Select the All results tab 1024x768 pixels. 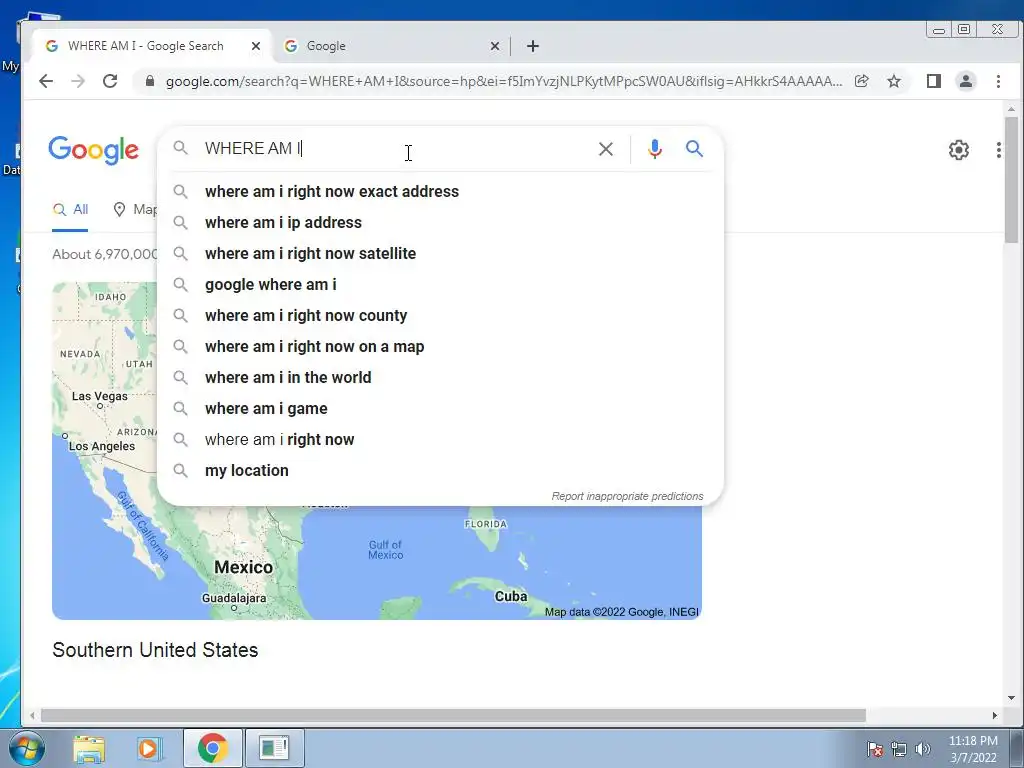[70, 210]
